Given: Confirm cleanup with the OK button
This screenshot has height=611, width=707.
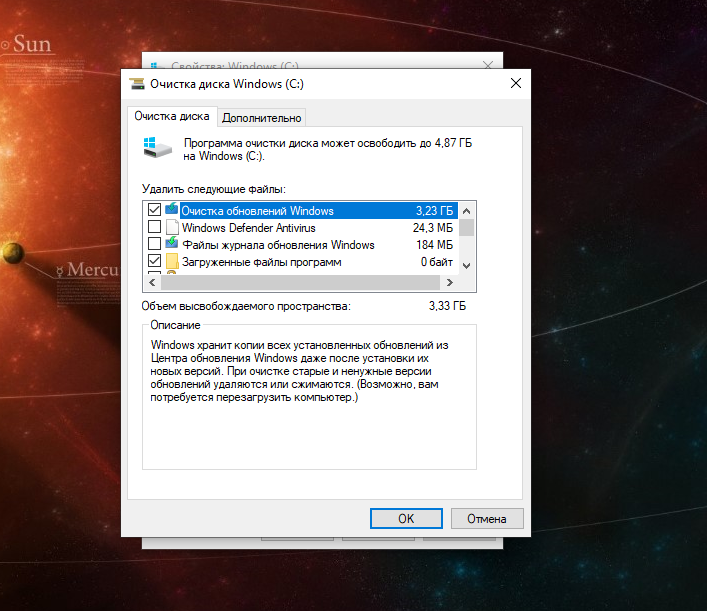Looking at the screenshot, I should 406,519.
